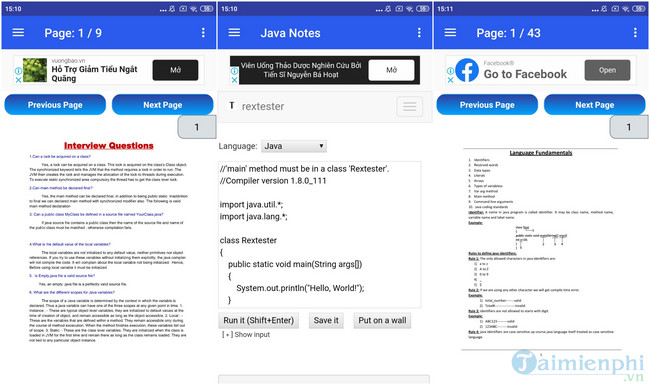Click the 15:11 status bar clock
Screen dimensions: 650x385
point(445,9)
